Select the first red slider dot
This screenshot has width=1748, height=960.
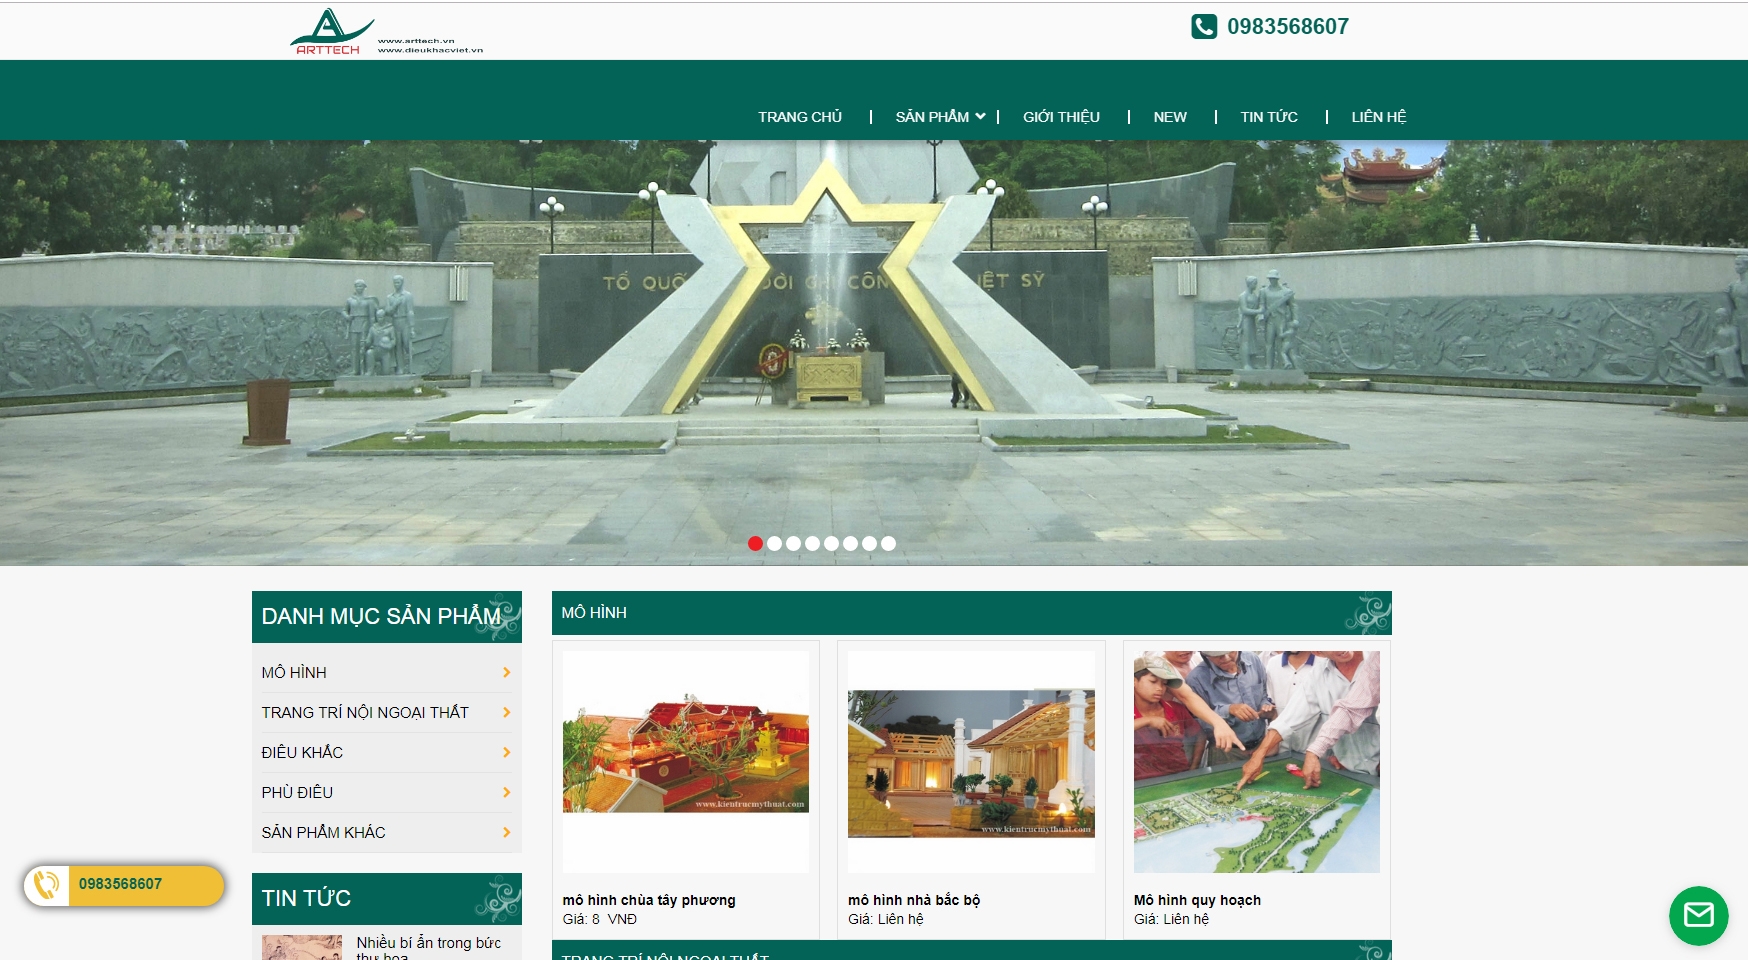[x=755, y=543]
